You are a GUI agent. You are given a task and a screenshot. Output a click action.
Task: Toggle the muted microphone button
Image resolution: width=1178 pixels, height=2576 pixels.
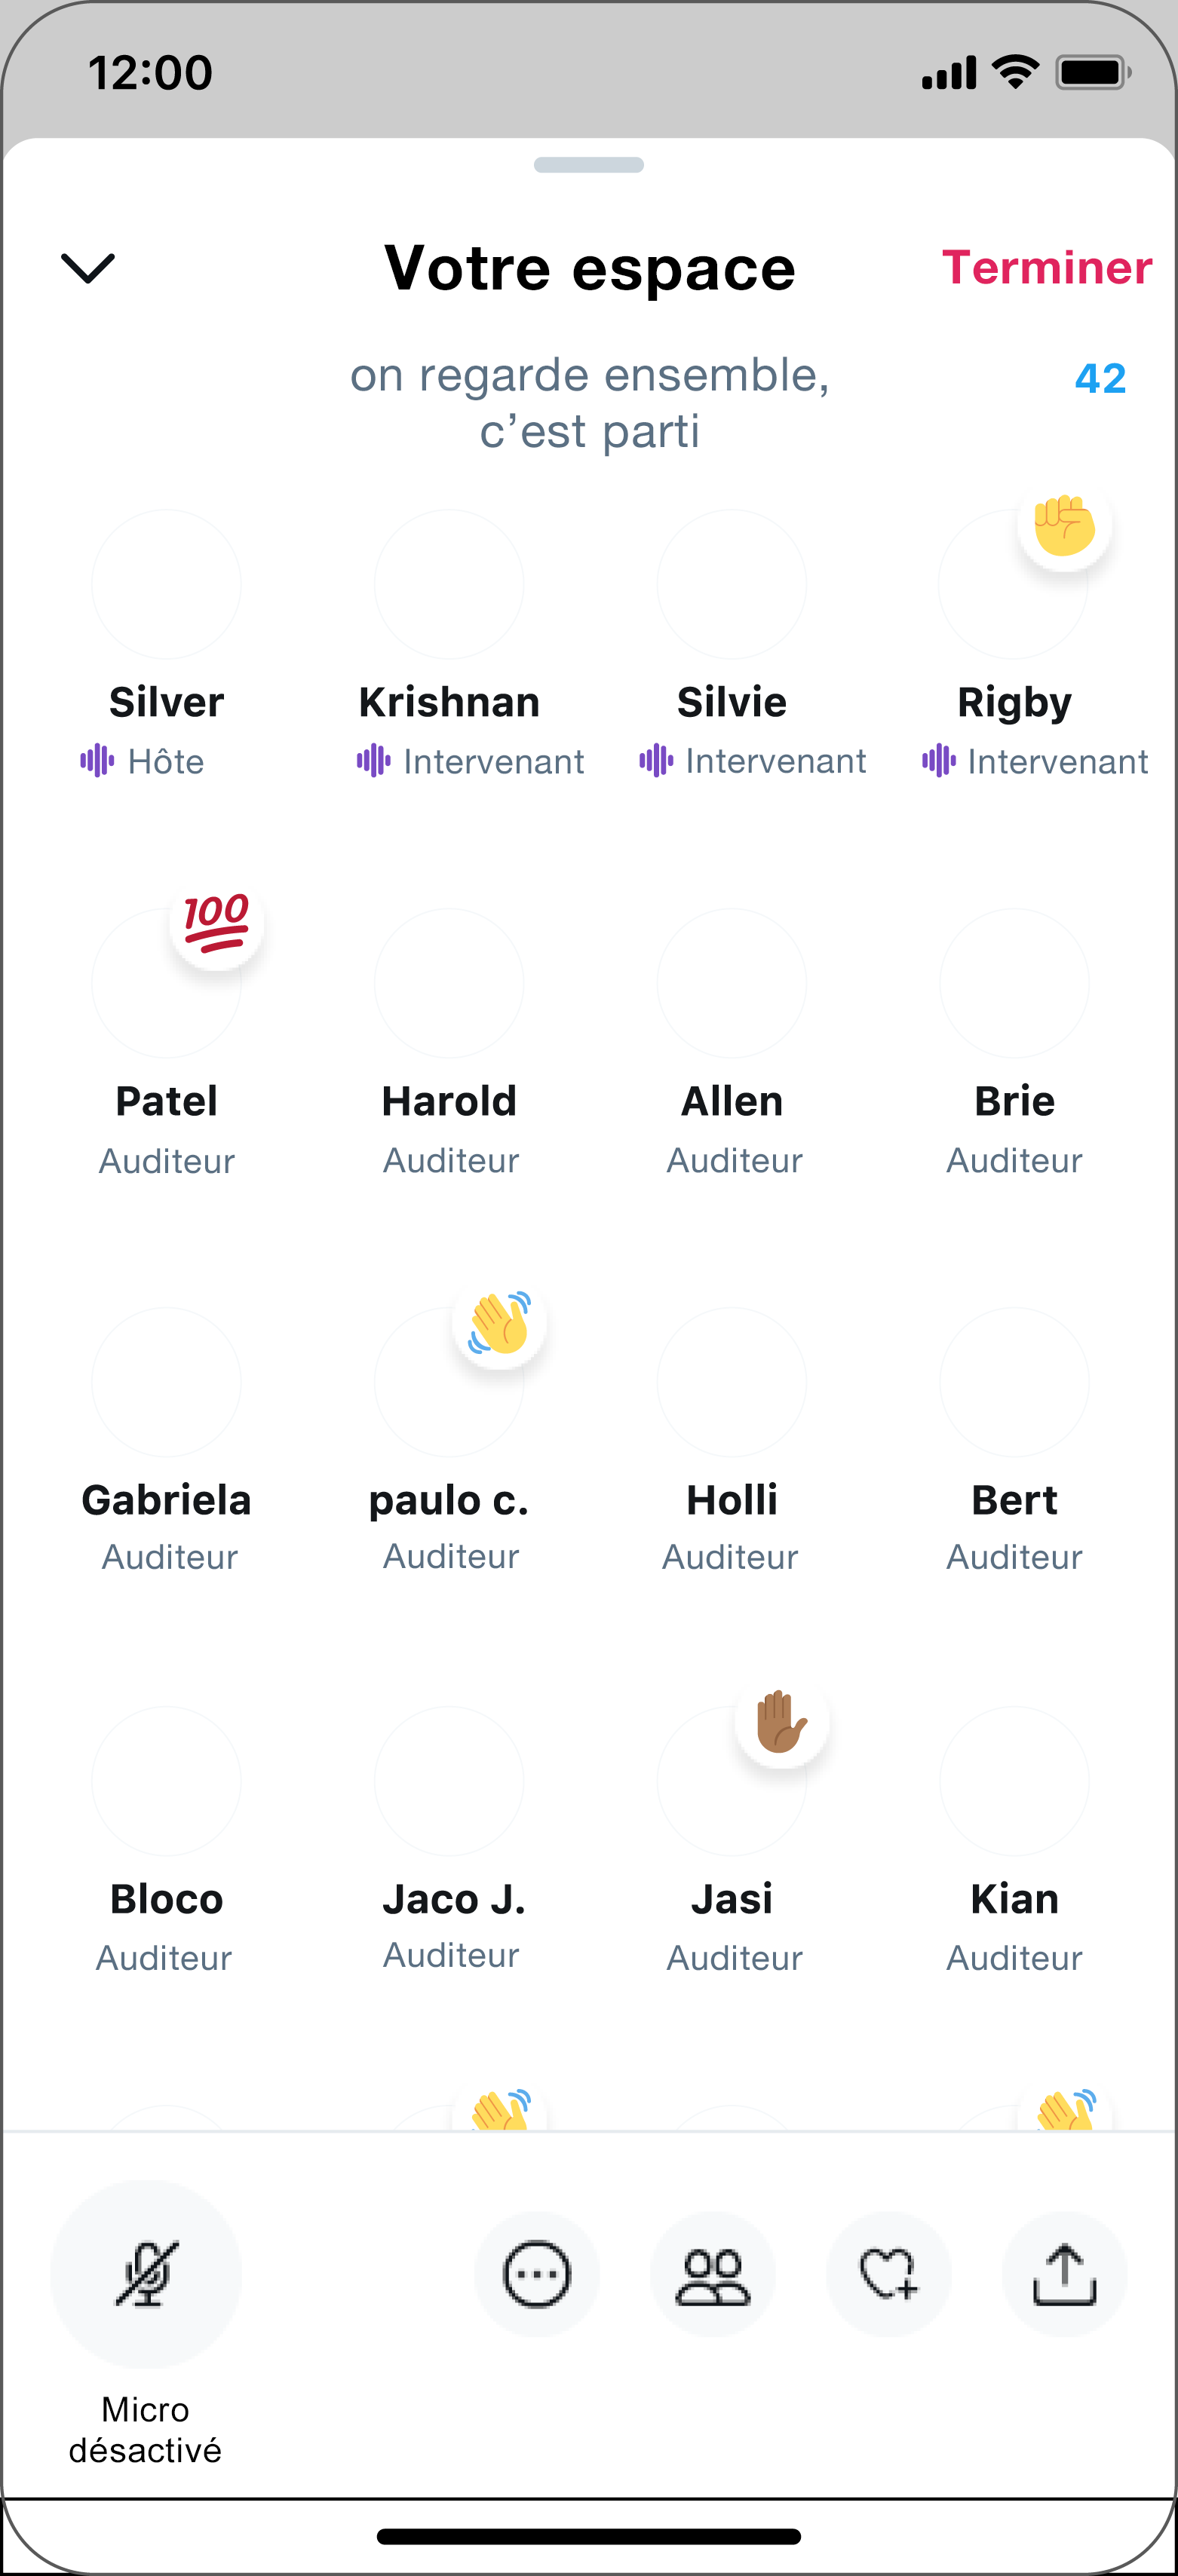(146, 2273)
